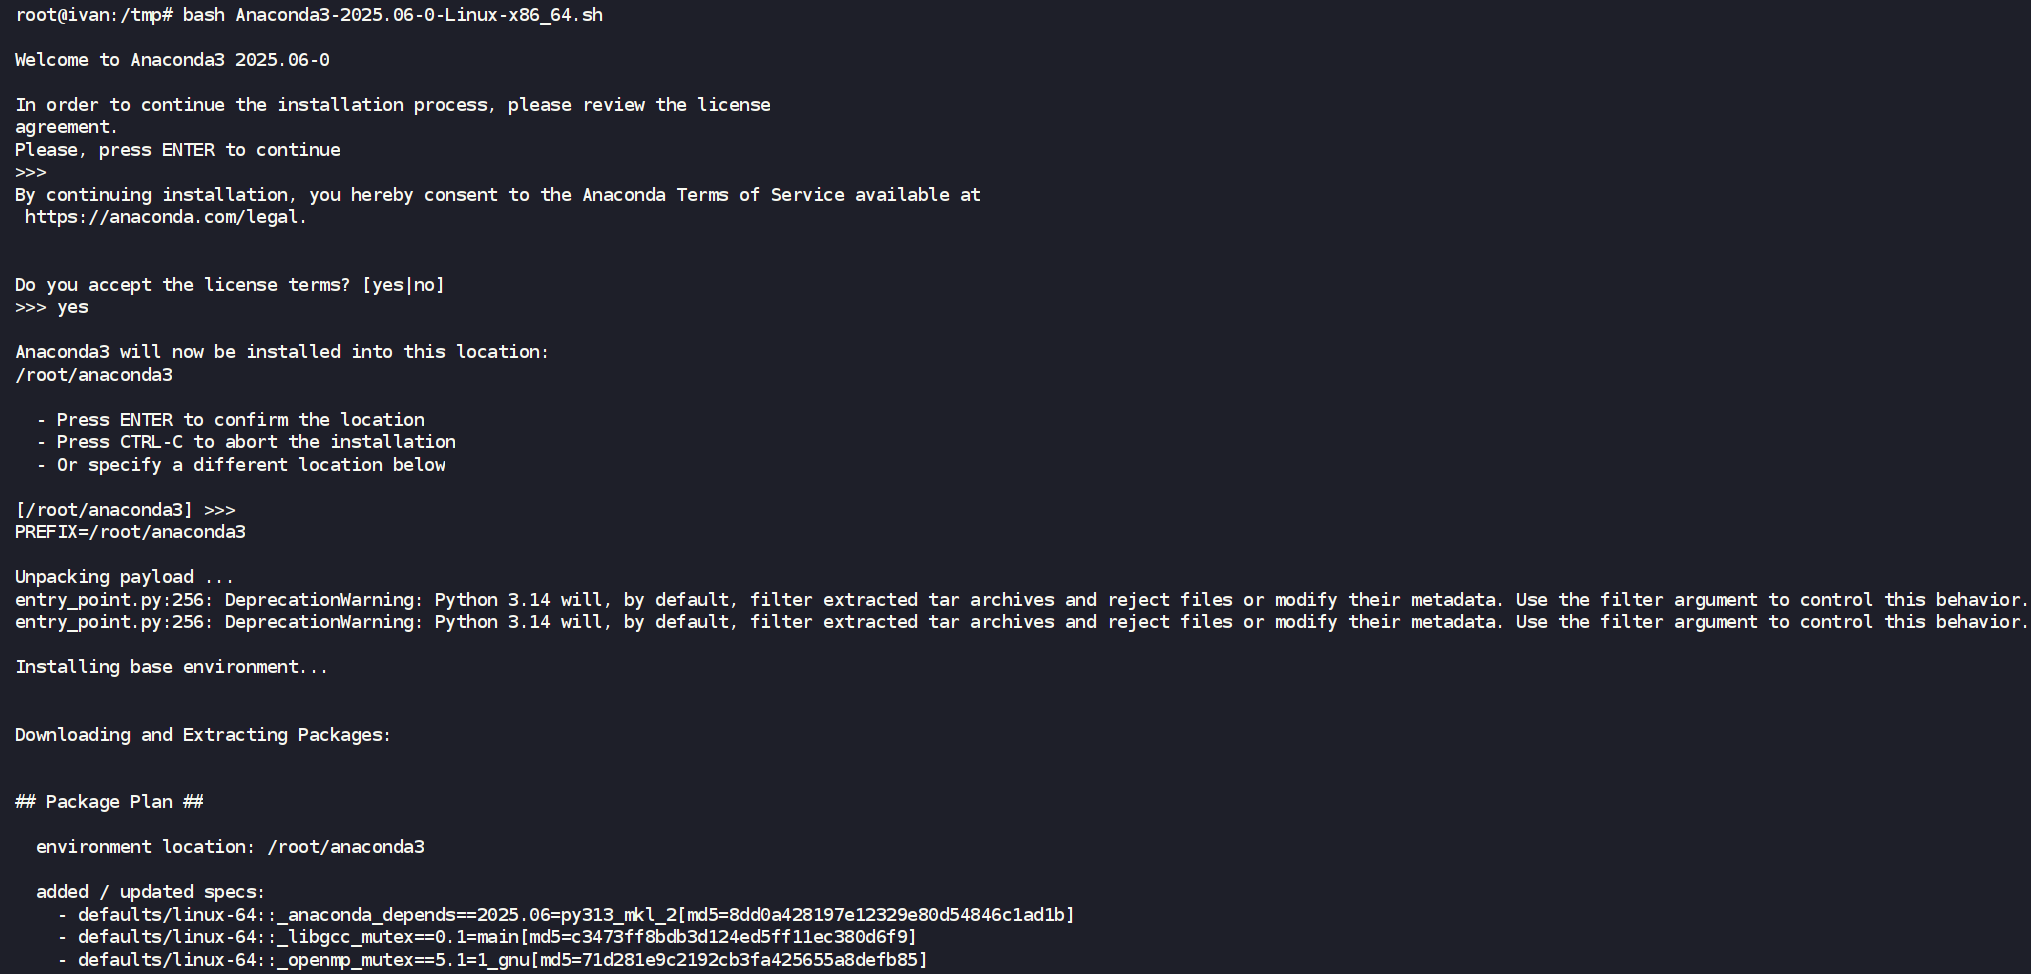Click the _openmp_mutex package spec line
Screen dimensions: 2031x974
pos(502,960)
